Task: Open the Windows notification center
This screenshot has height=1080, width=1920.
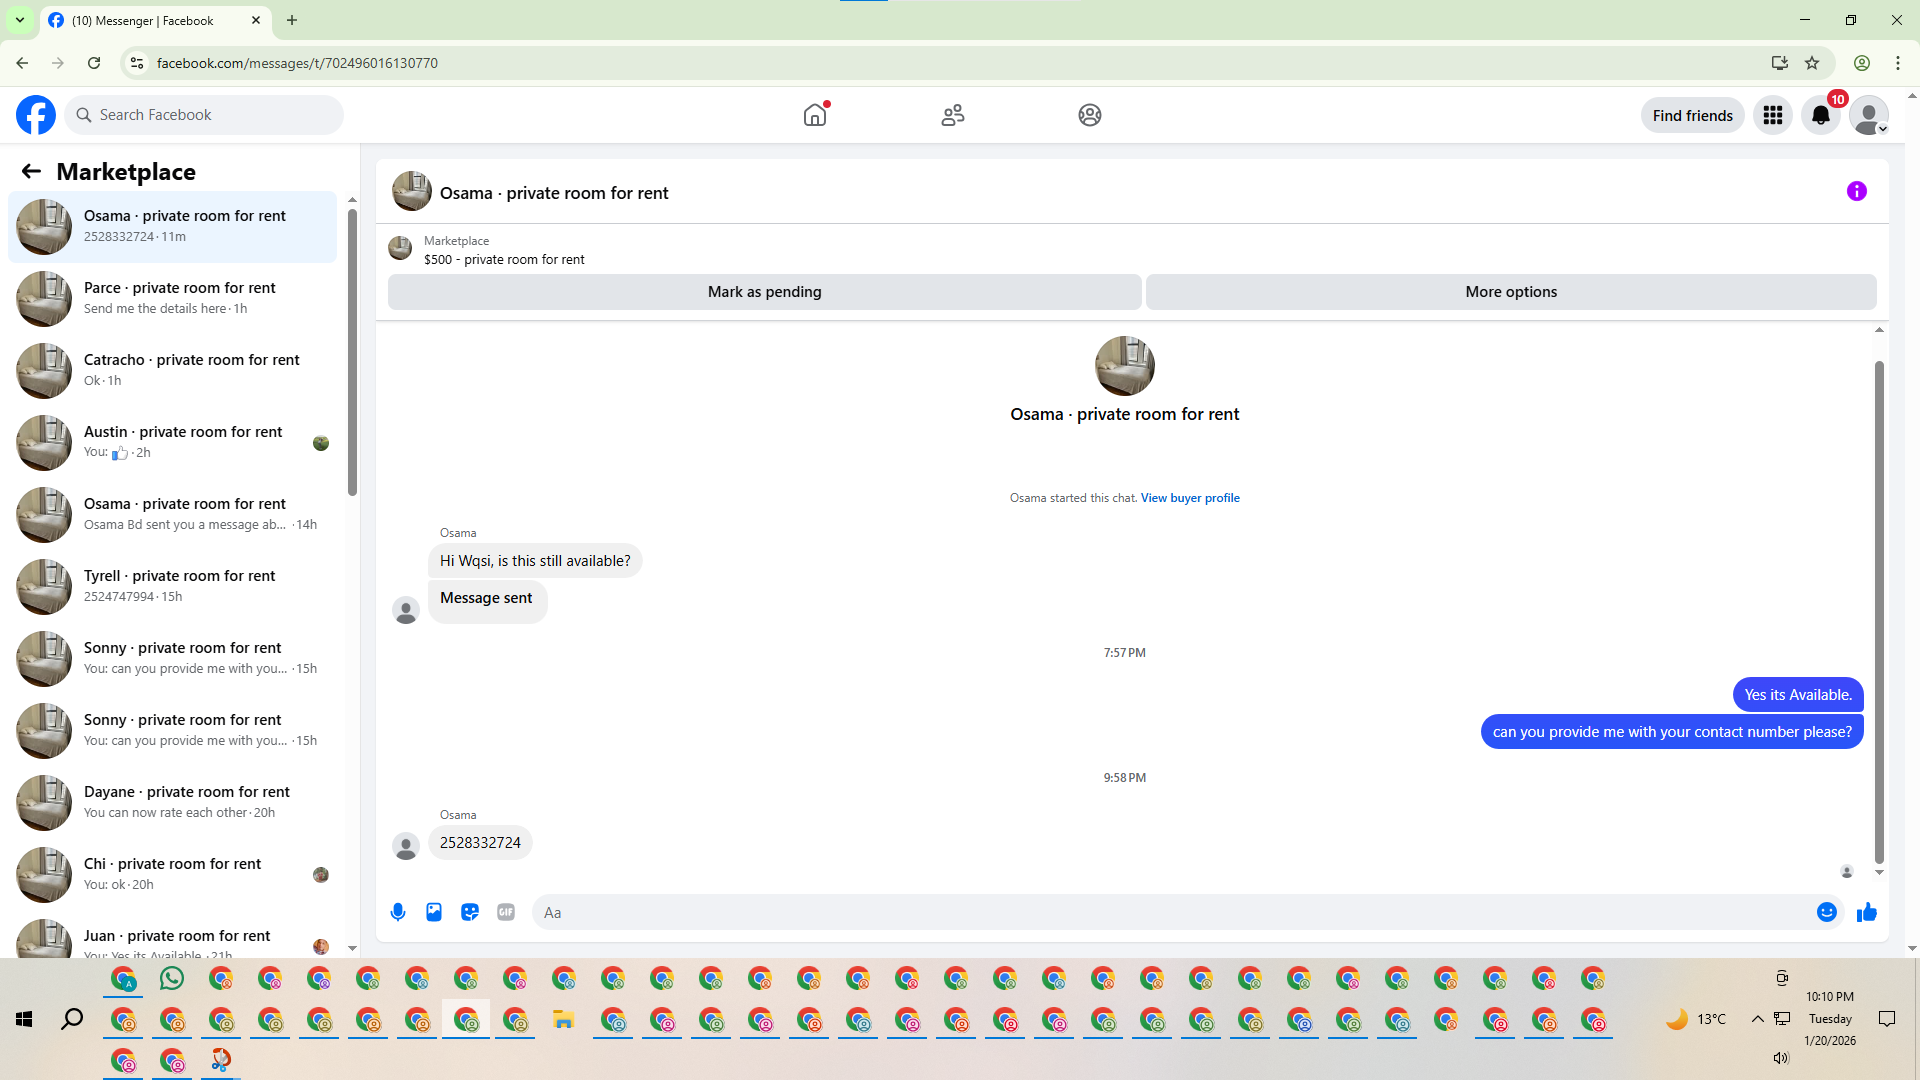Action: (x=1887, y=1019)
